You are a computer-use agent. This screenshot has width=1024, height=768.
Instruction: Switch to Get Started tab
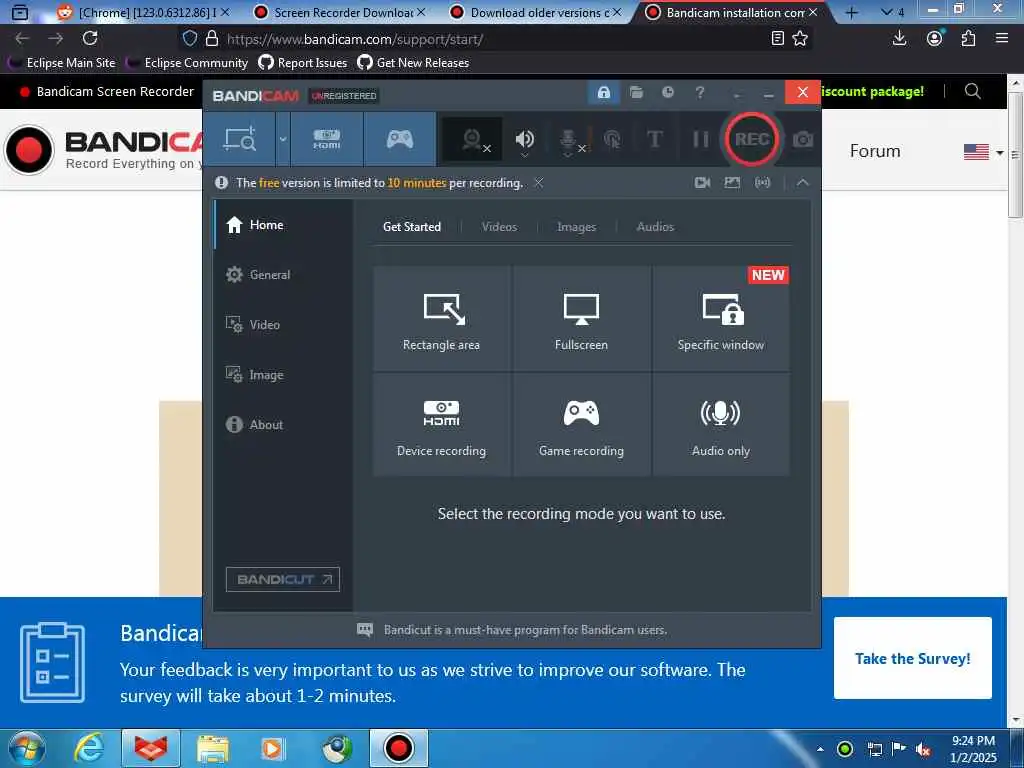[x=412, y=227]
